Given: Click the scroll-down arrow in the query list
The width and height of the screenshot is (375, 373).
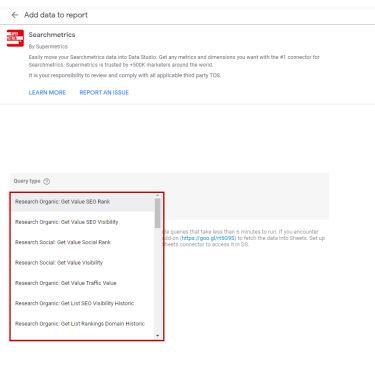Looking at the screenshot, I should [x=158, y=336].
